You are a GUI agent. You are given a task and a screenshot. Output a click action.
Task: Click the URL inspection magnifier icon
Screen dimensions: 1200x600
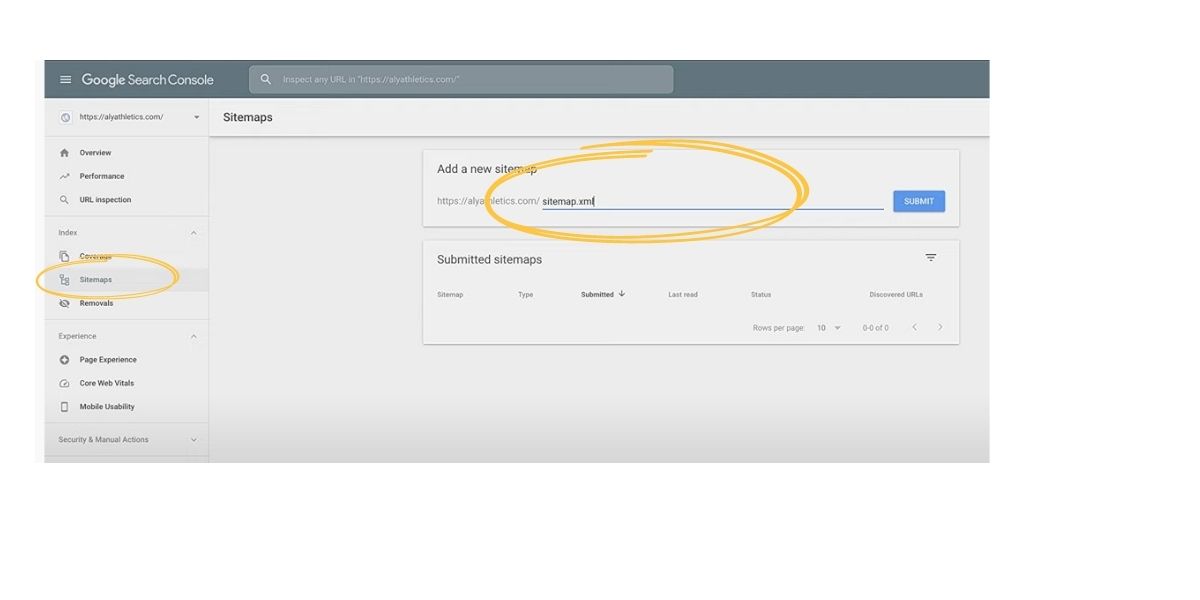tap(65, 200)
